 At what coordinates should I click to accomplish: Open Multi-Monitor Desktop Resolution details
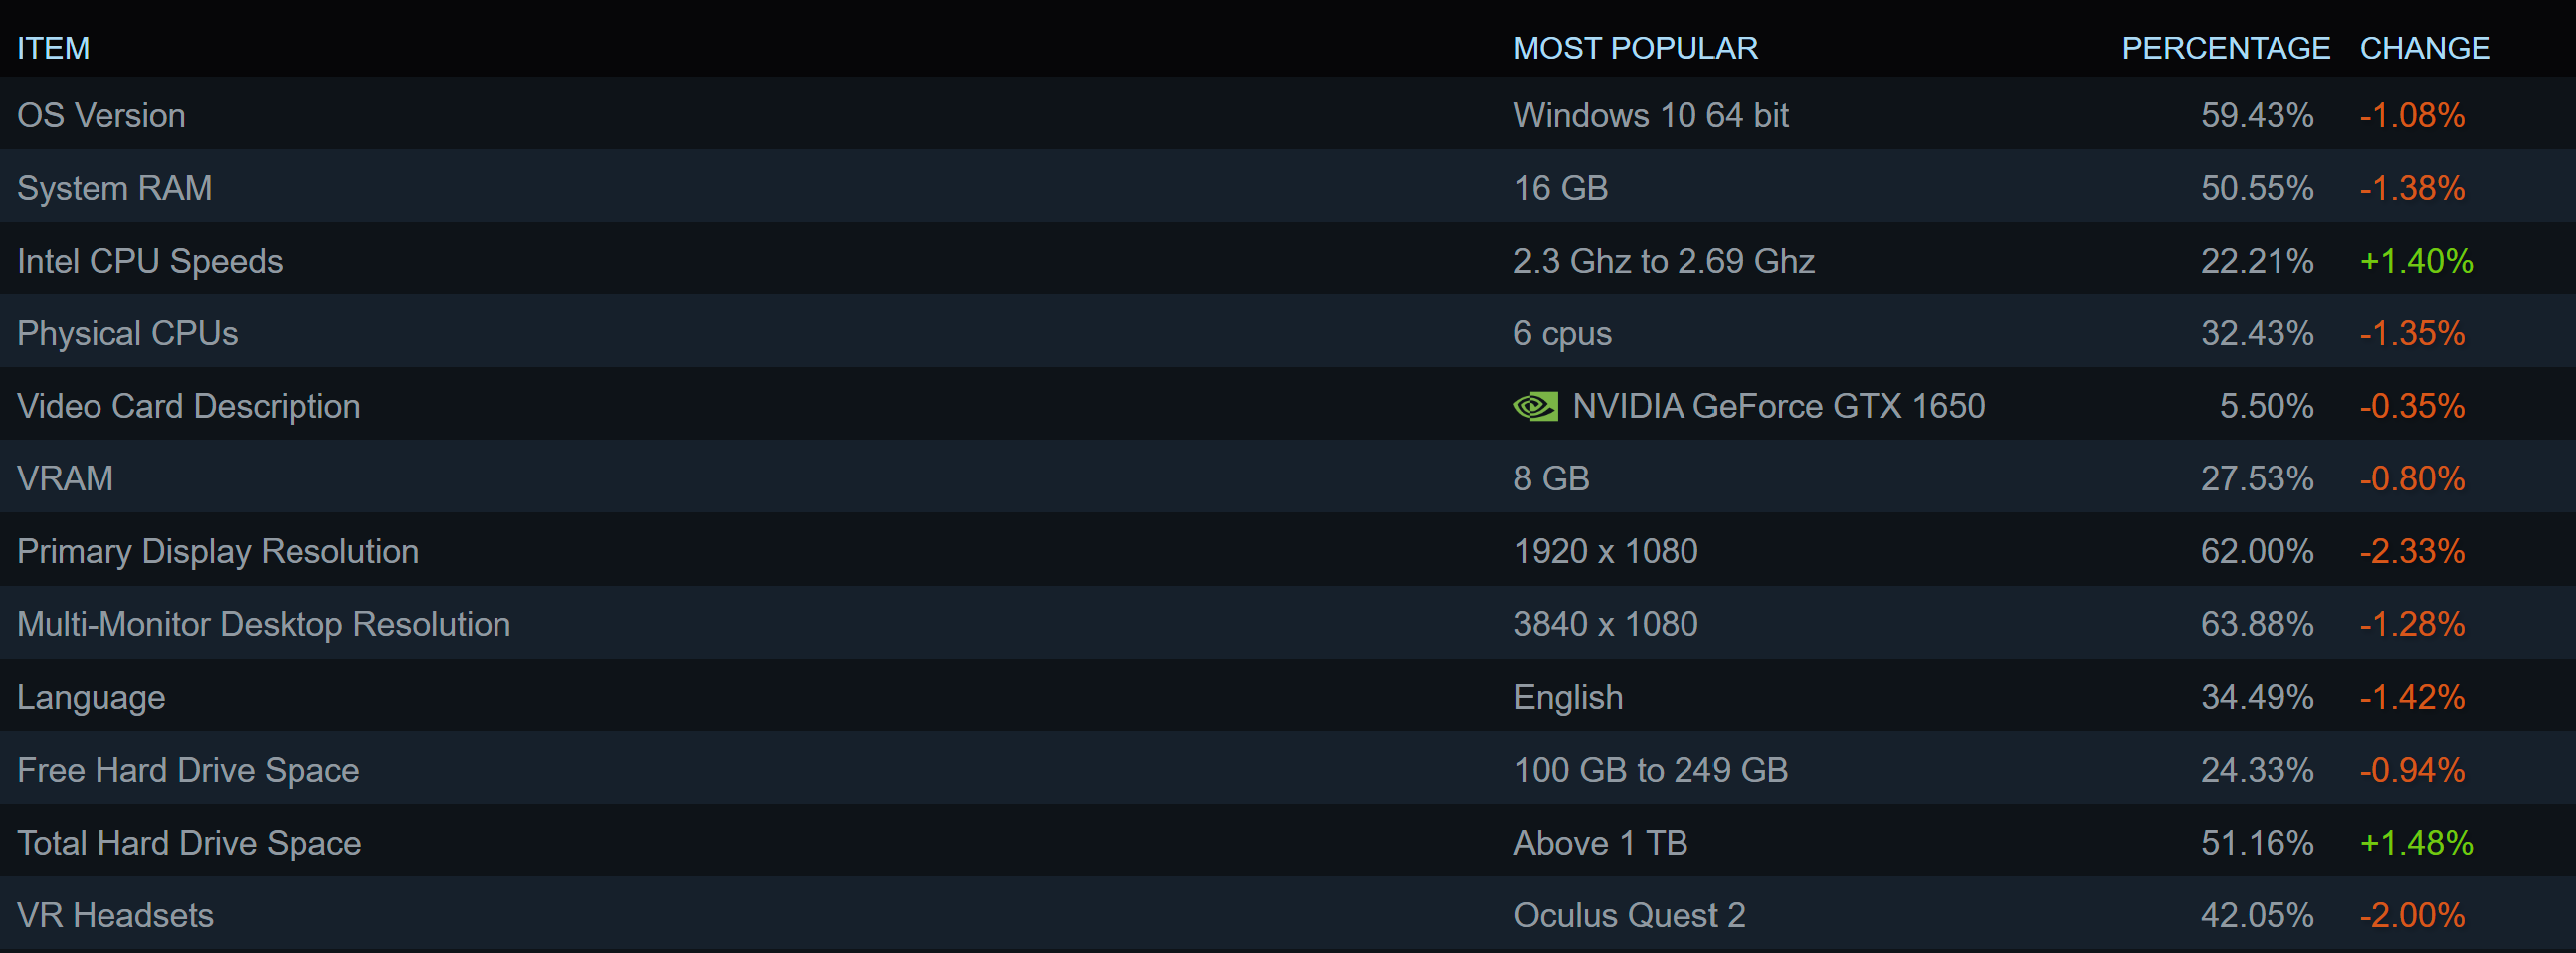click(263, 624)
